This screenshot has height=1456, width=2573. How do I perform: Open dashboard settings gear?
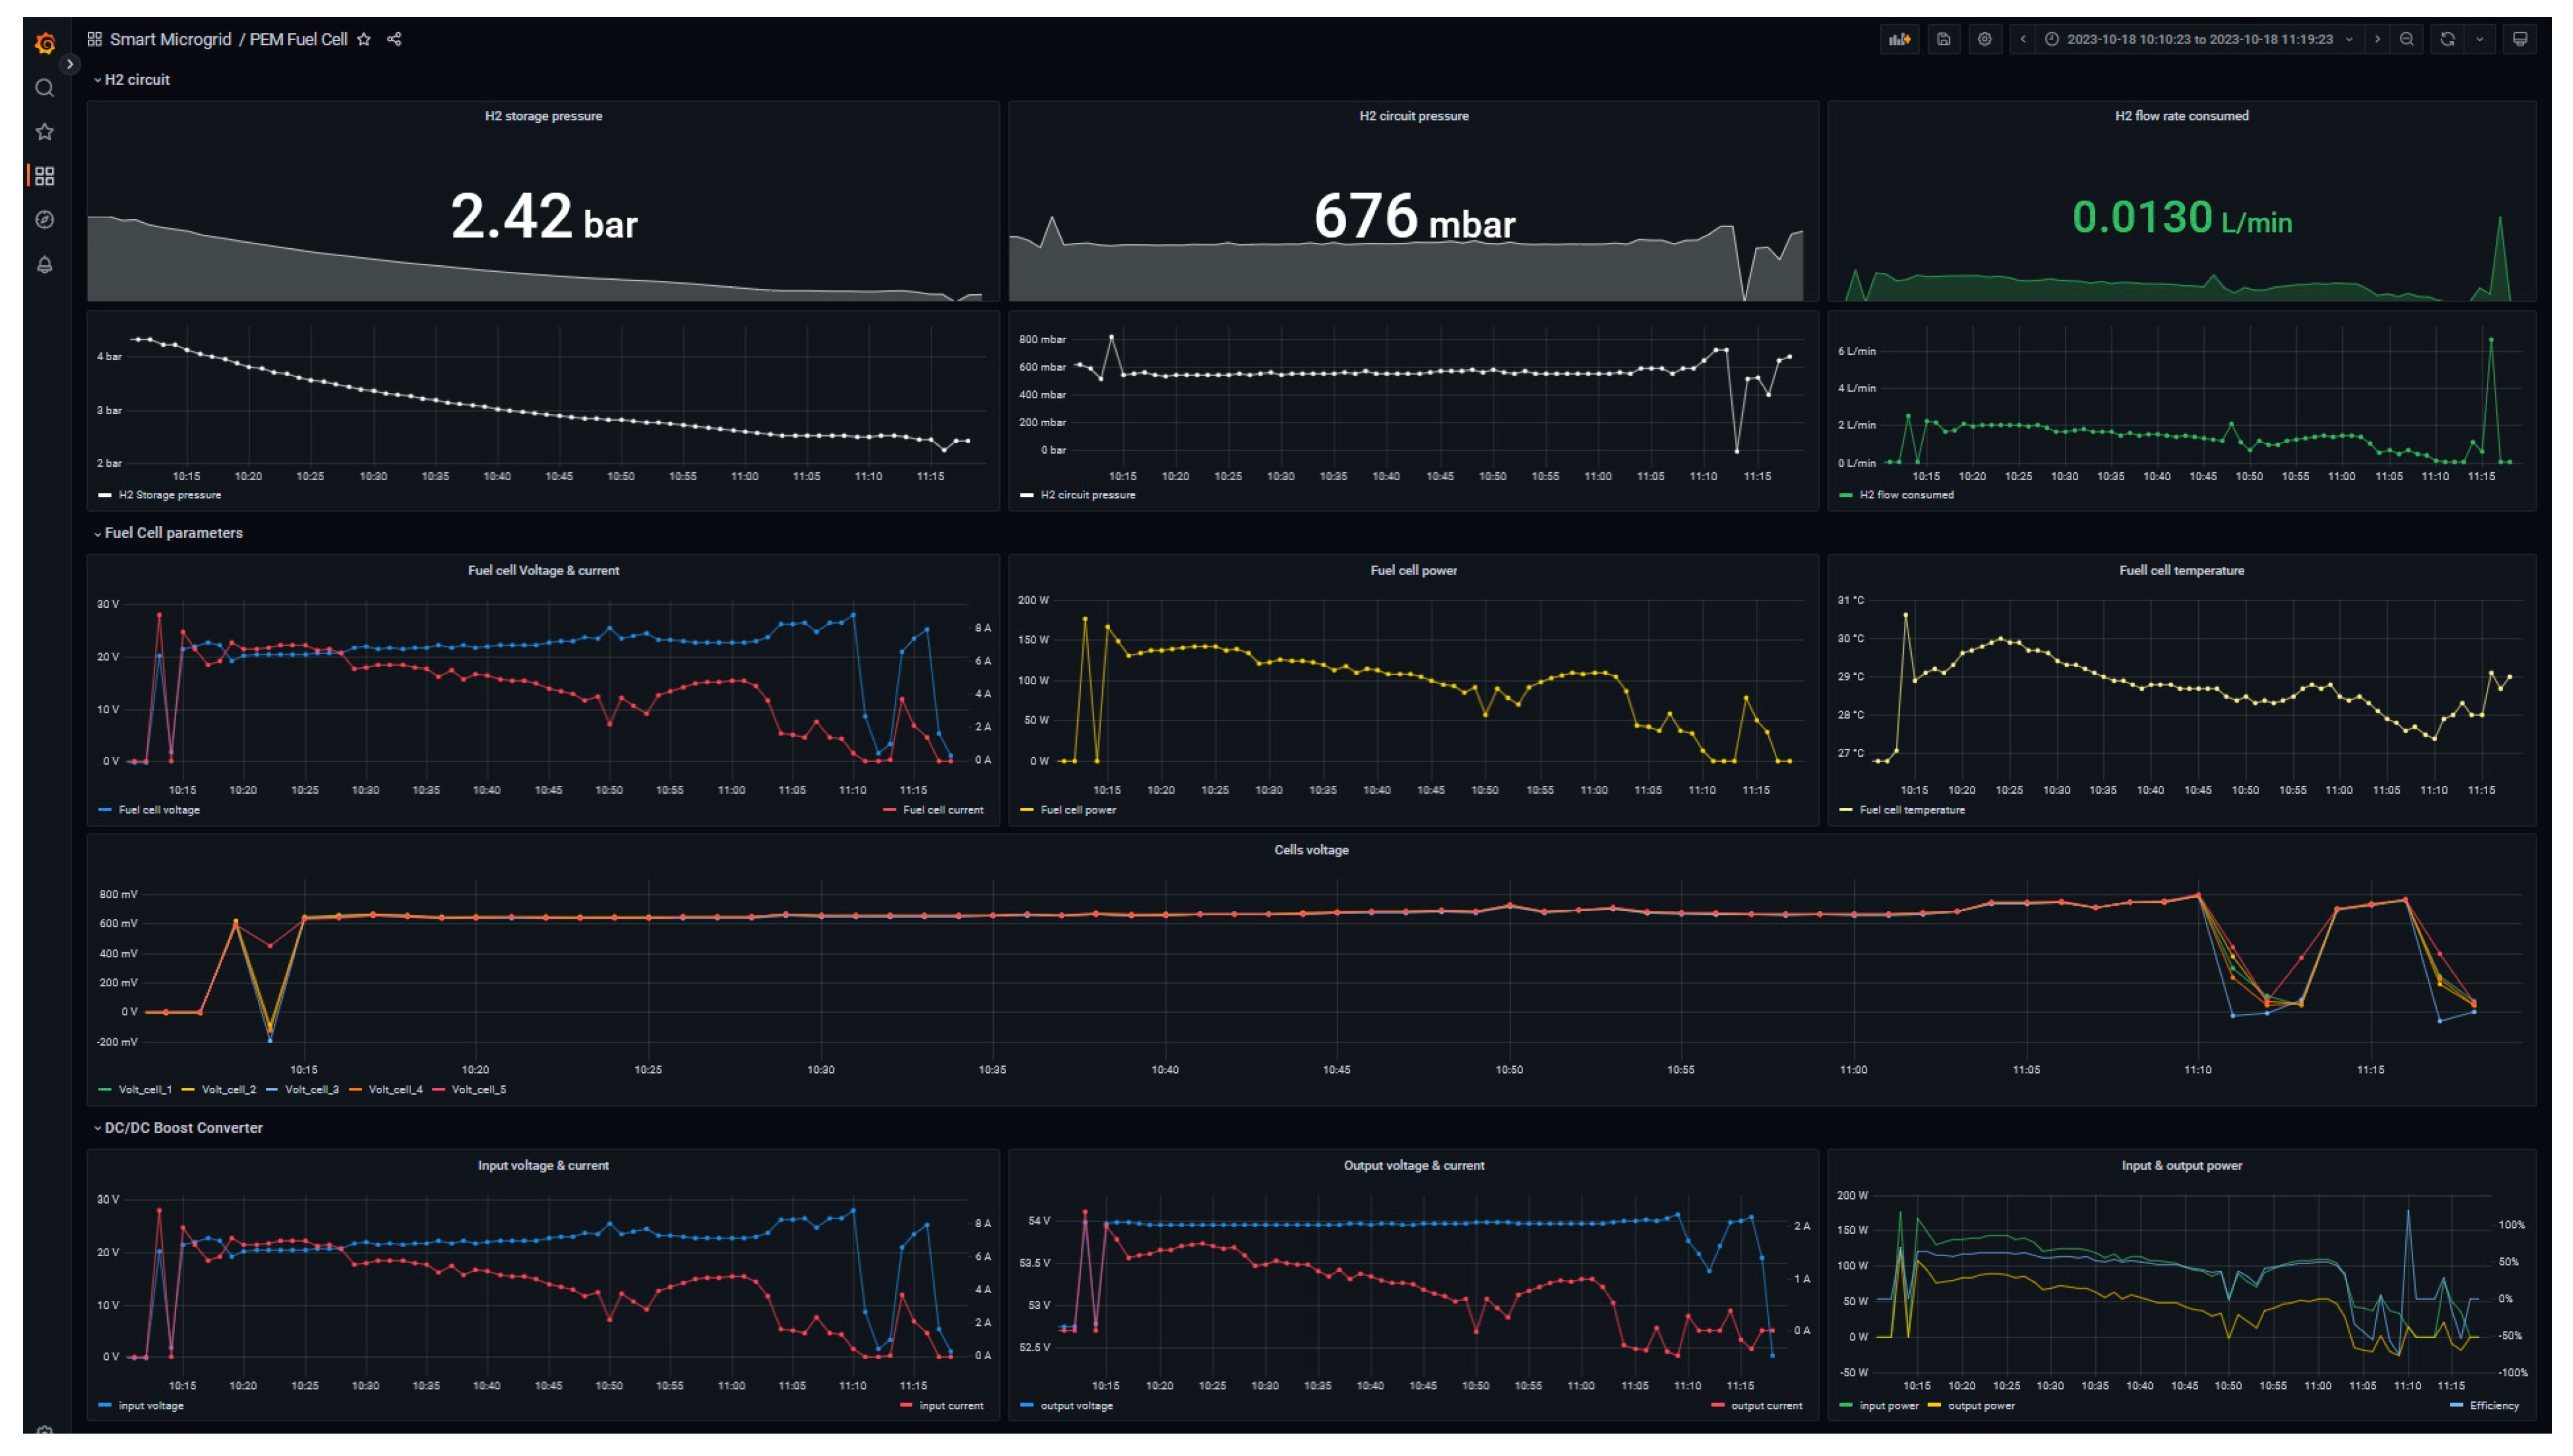click(x=1984, y=39)
